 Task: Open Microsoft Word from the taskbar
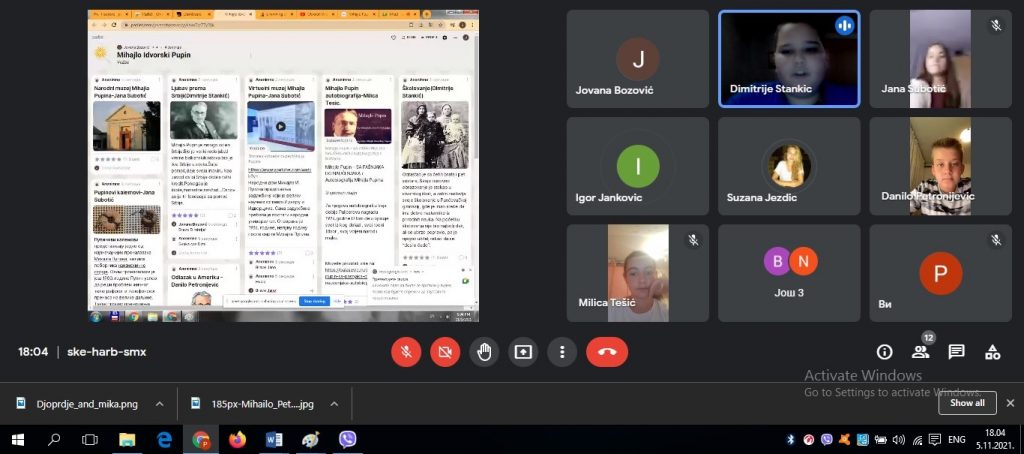pyautogui.click(x=274, y=439)
